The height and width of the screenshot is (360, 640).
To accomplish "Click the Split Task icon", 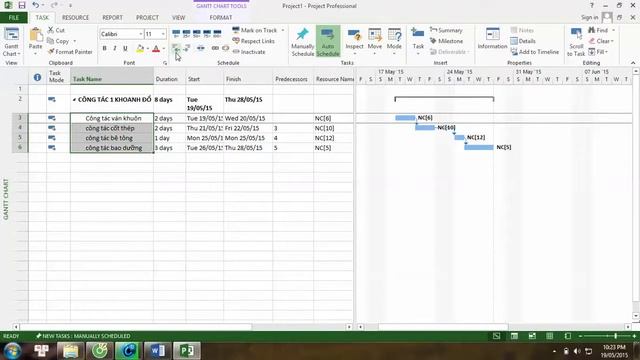I will 200,48.
